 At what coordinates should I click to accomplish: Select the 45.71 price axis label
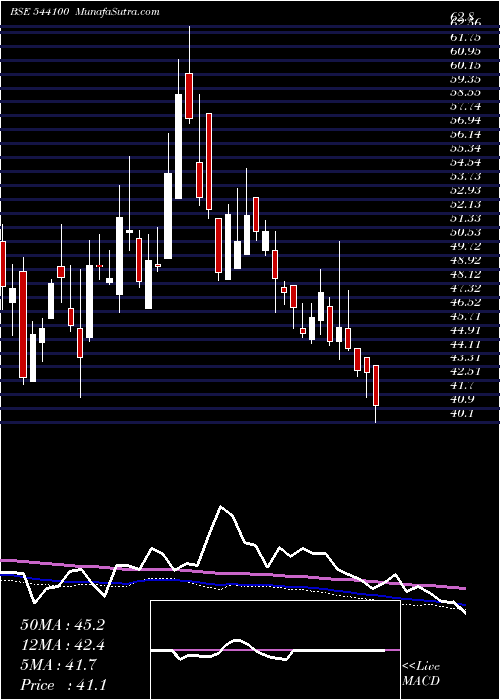[465, 316]
